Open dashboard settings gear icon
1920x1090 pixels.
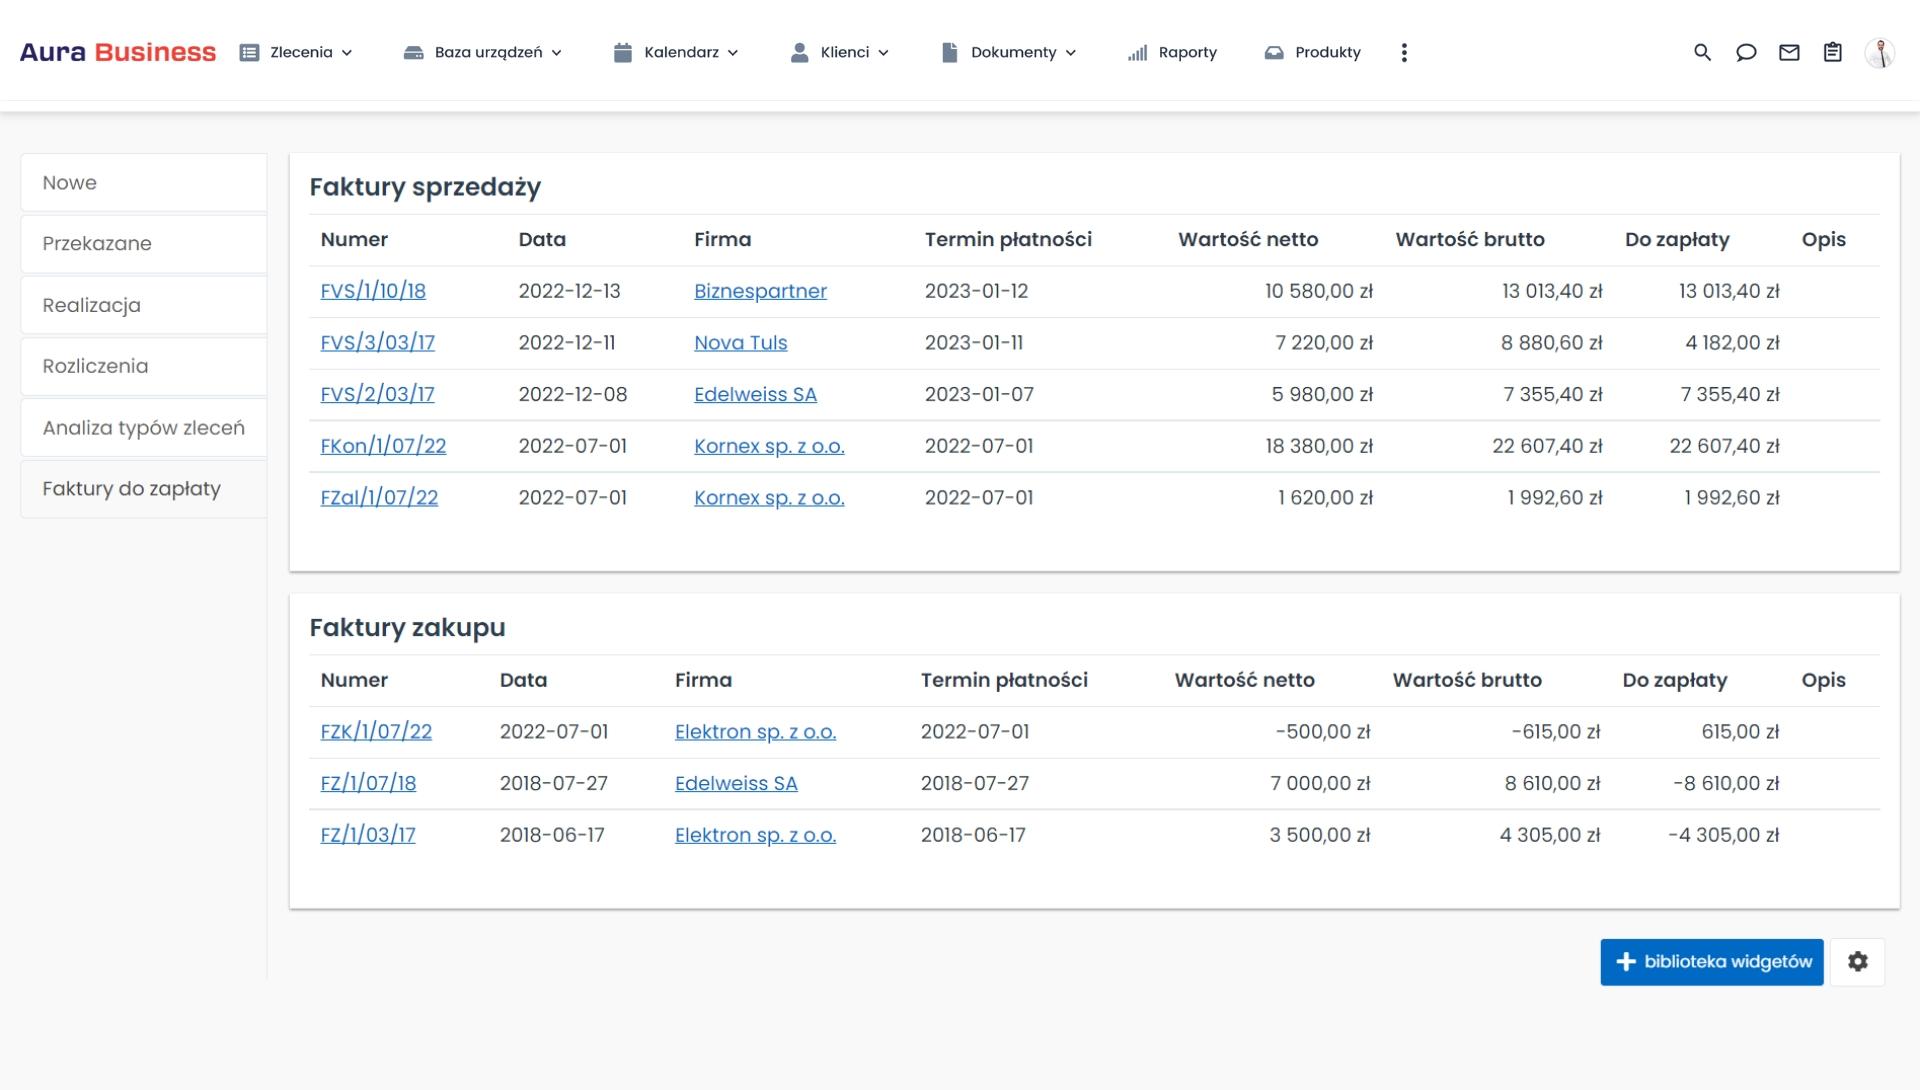(x=1858, y=961)
